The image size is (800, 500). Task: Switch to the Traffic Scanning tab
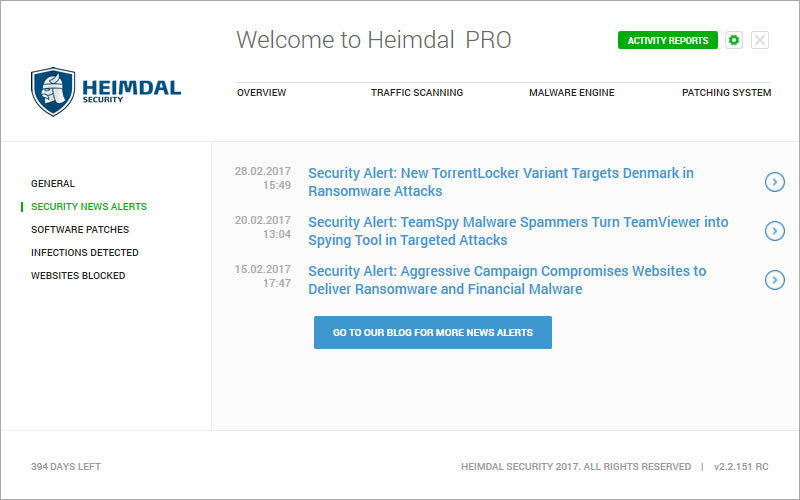pyautogui.click(x=417, y=93)
